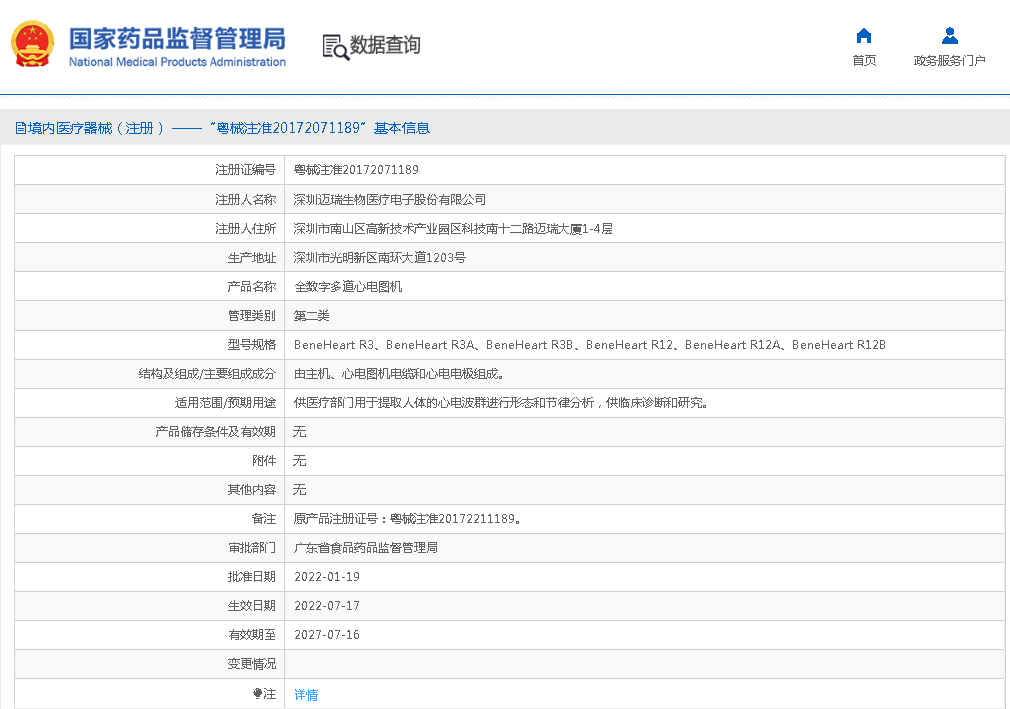The width and height of the screenshot is (1010, 709).
Task: Go to 首页 via its text label
Action: (x=864, y=61)
